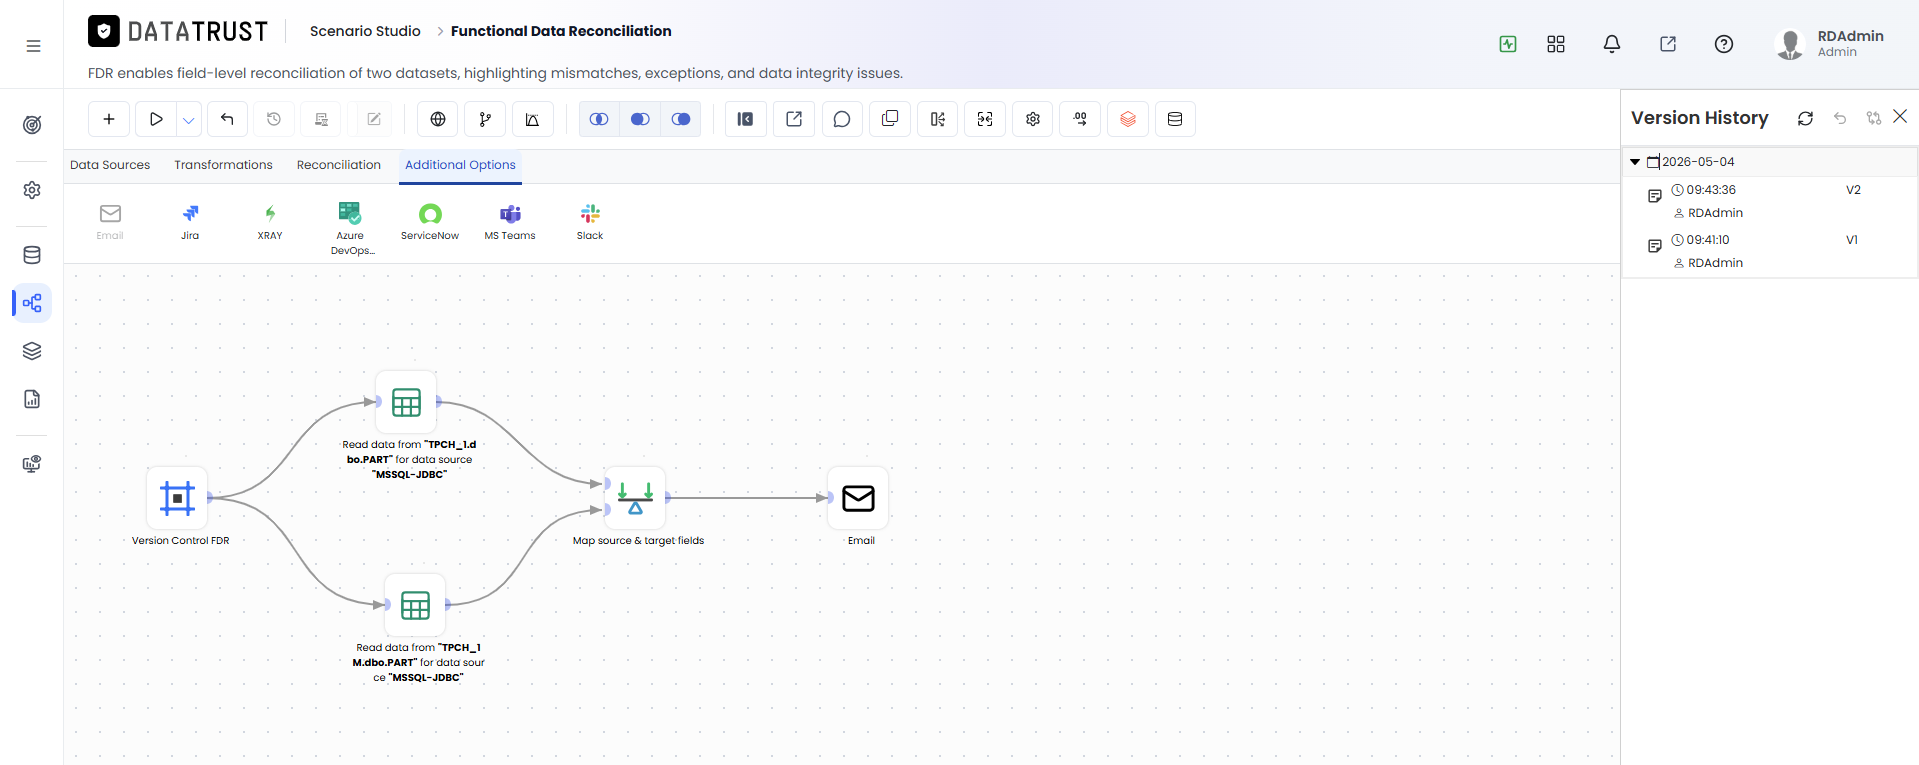Open the RDAdmin user profile menu

point(1830,44)
